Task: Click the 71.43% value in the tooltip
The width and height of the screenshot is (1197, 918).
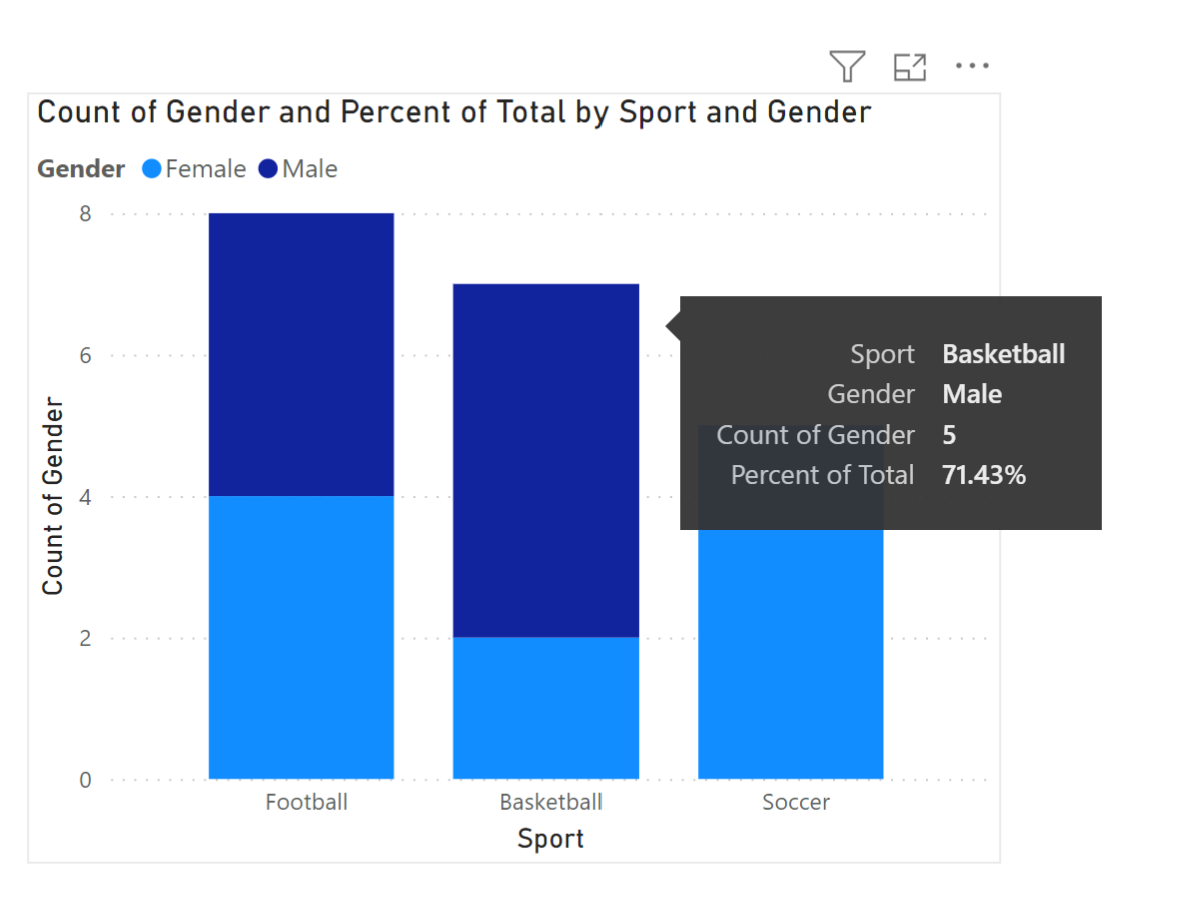Action: click(984, 475)
